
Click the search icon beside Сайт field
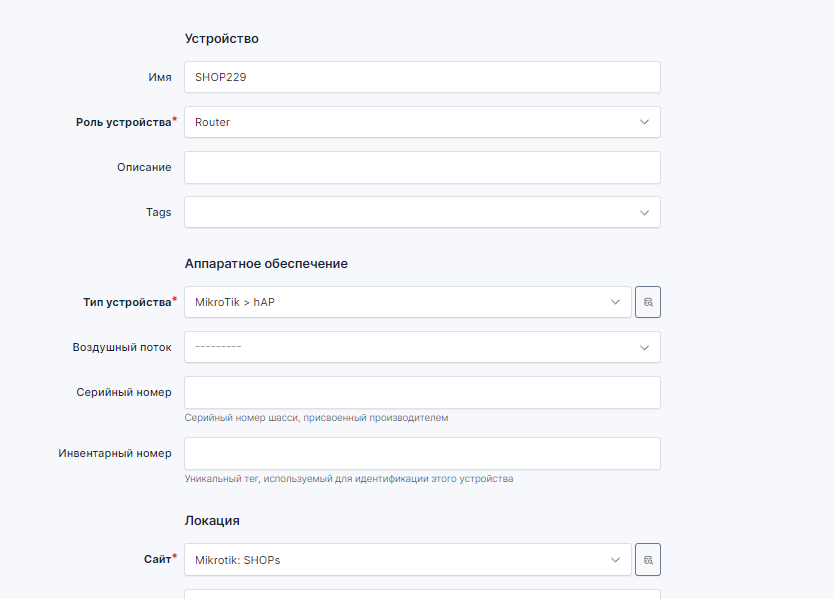tap(648, 560)
